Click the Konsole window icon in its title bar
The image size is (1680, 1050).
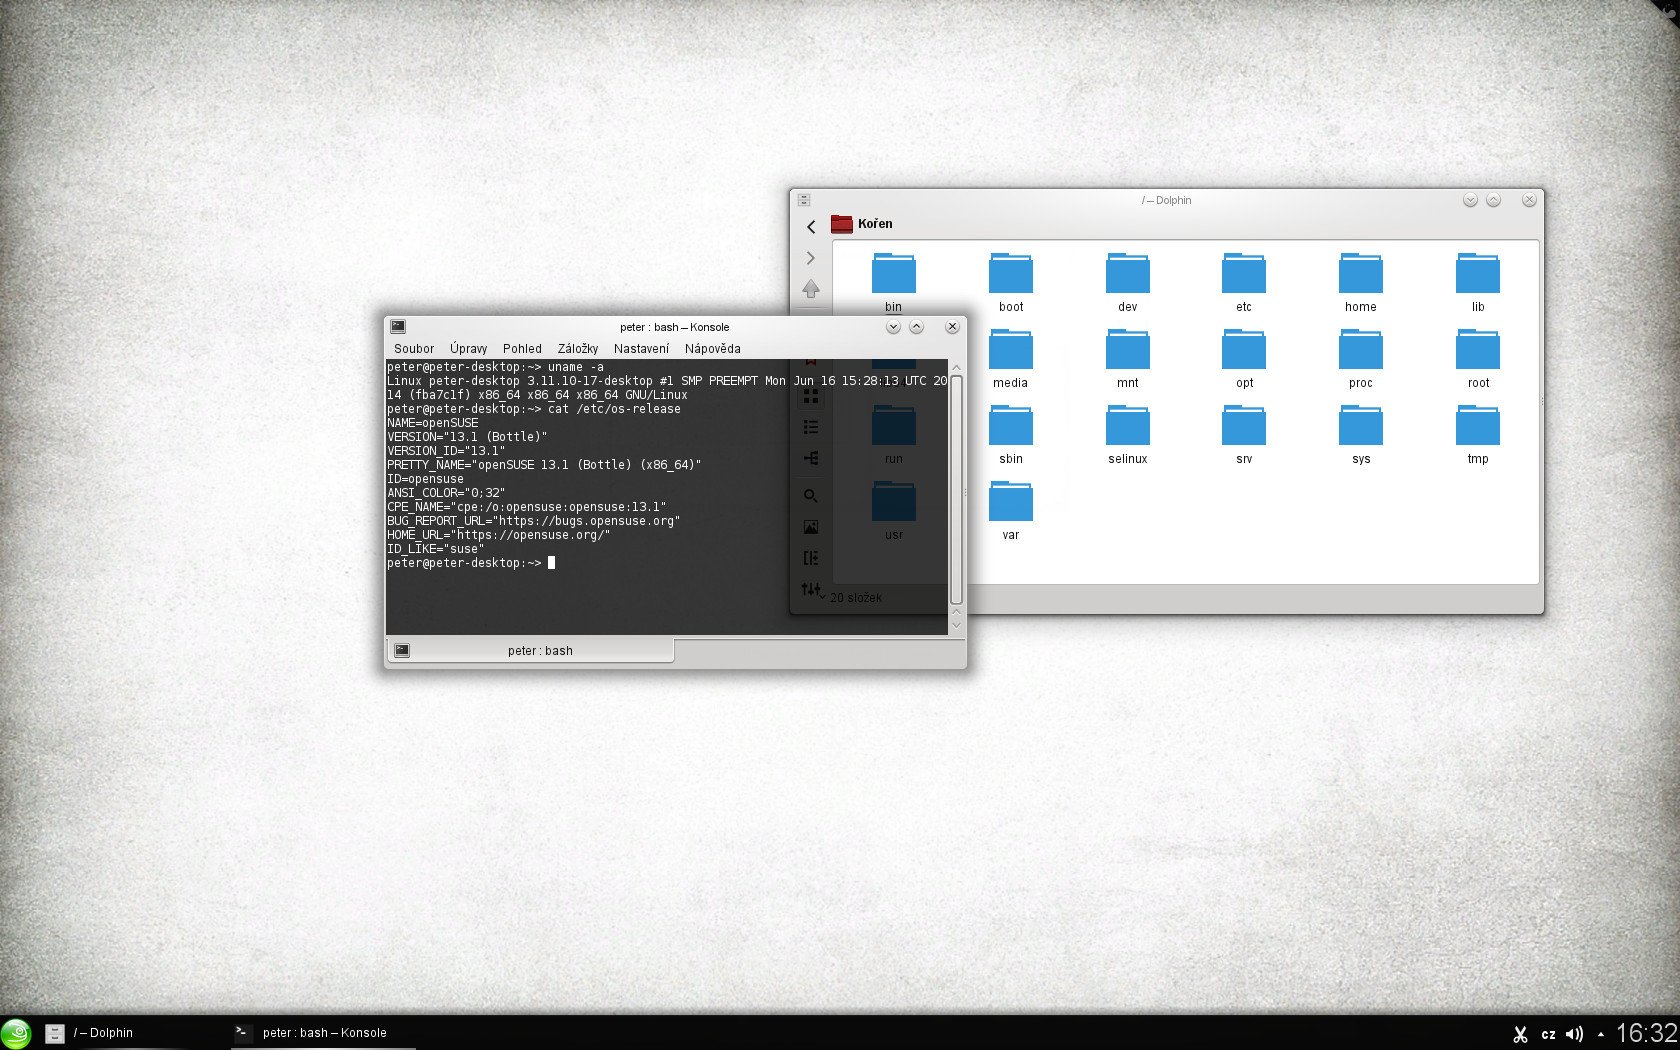coord(398,326)
